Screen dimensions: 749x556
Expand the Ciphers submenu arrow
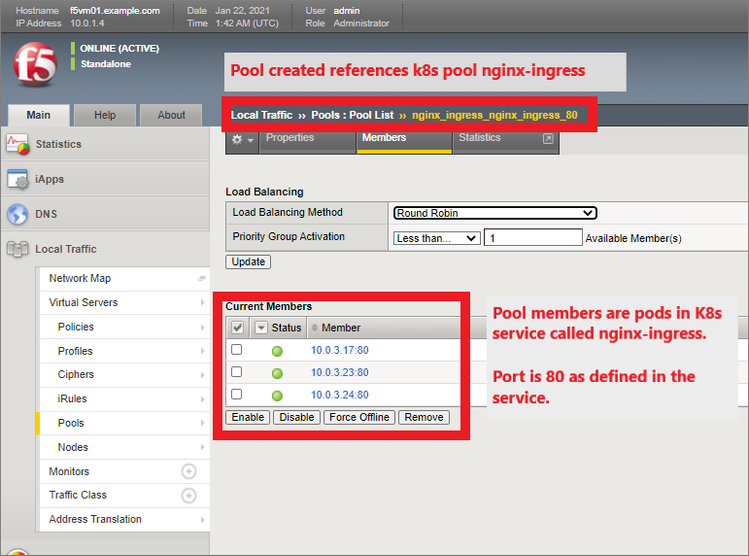point(203,375)
